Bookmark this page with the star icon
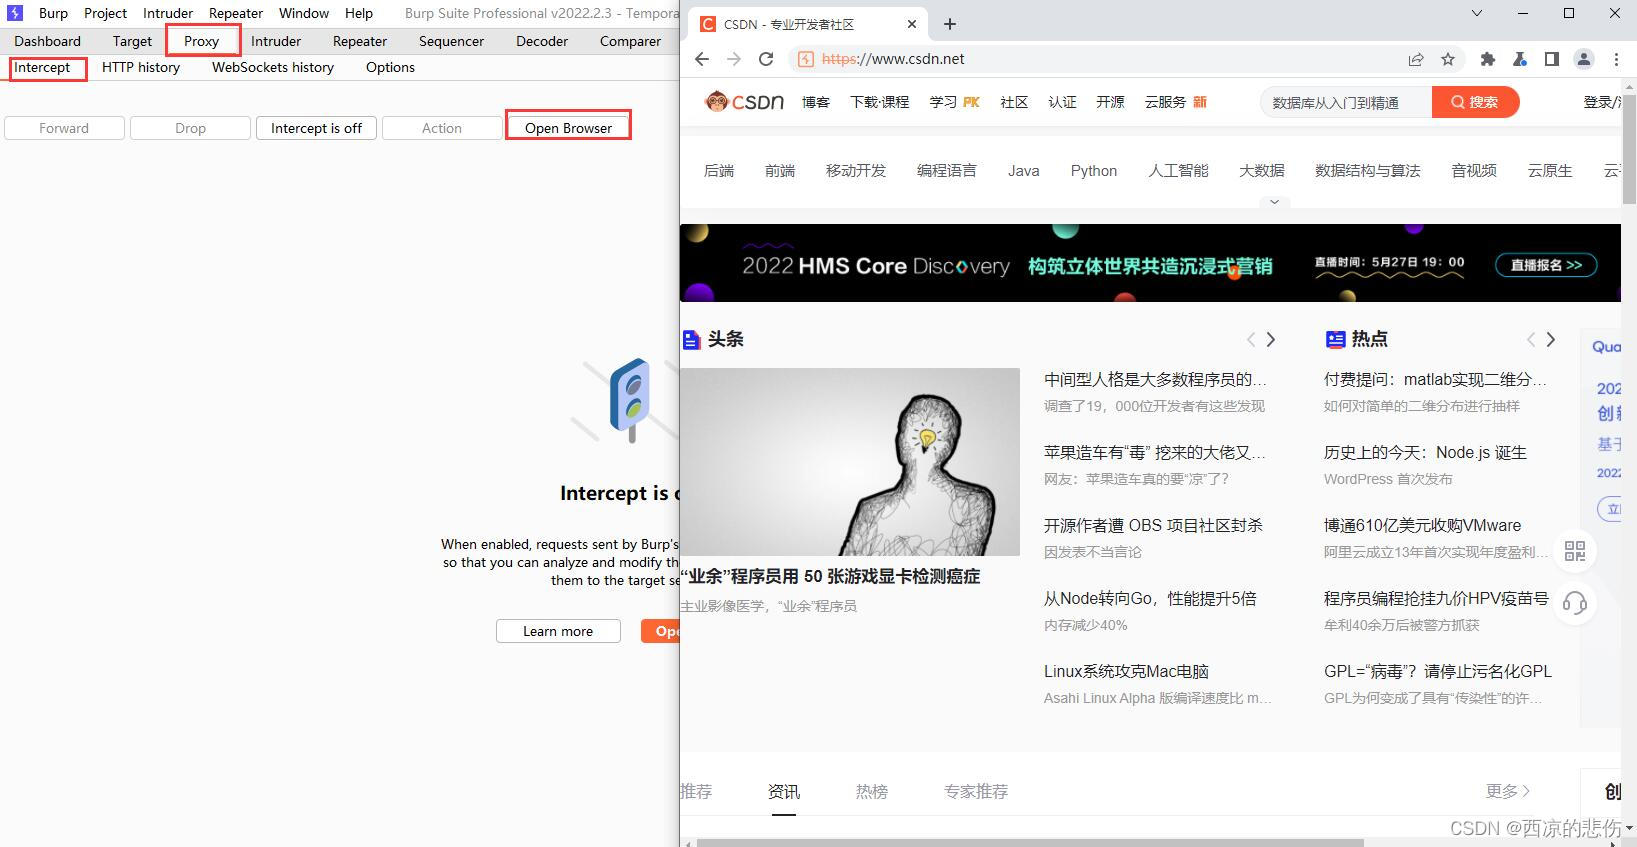This screenshot has width=1637, height=847. 1448,59
